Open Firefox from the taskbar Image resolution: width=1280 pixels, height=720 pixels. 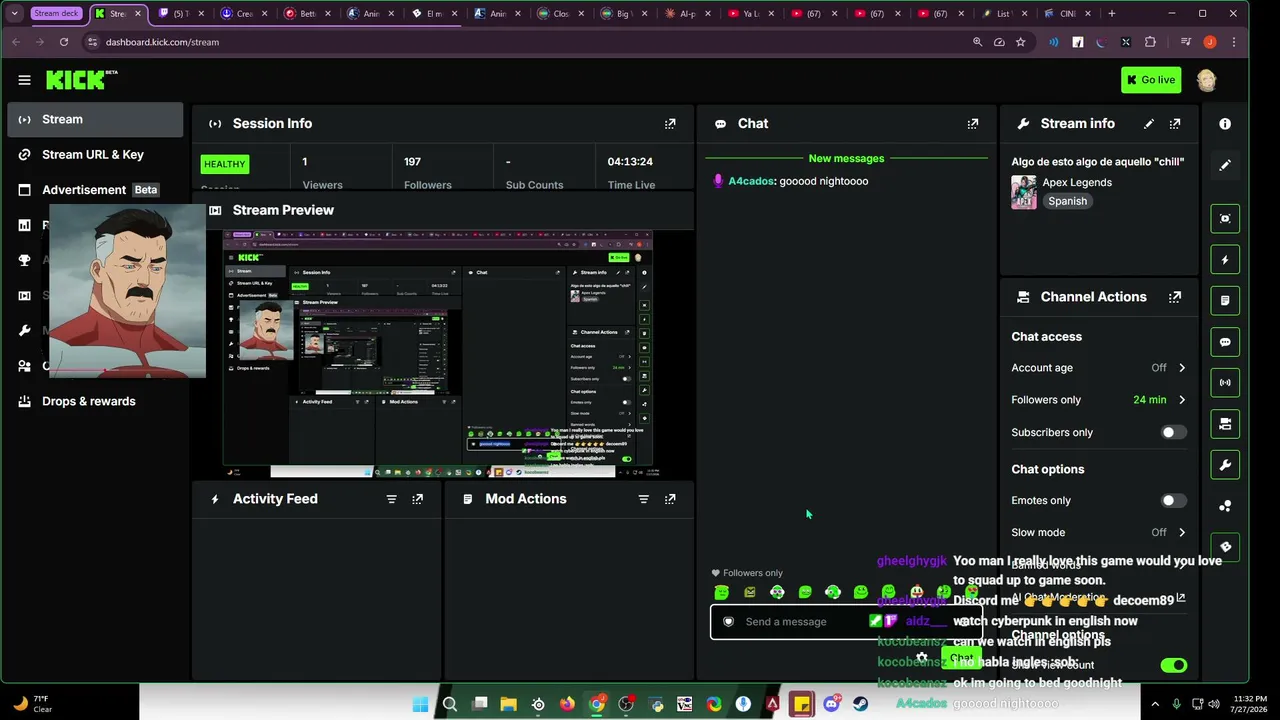(x=567, y=704)
